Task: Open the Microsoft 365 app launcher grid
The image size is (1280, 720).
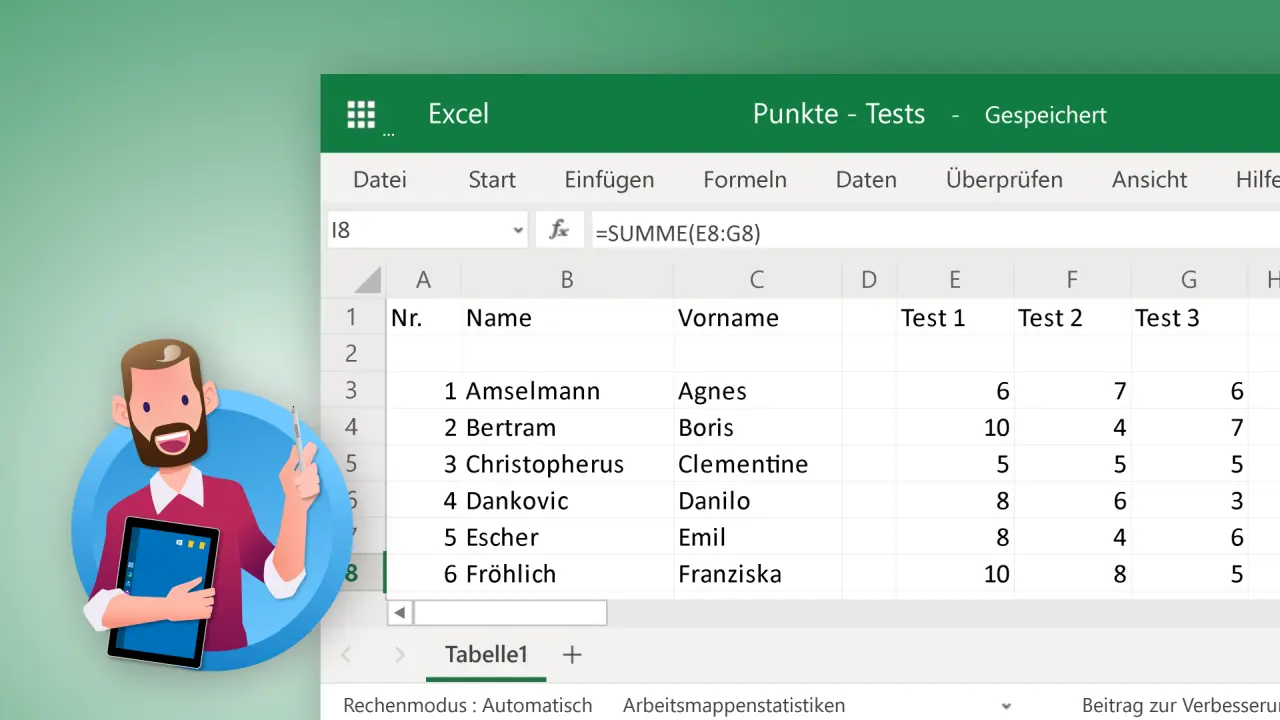Action: click(361, 113)
